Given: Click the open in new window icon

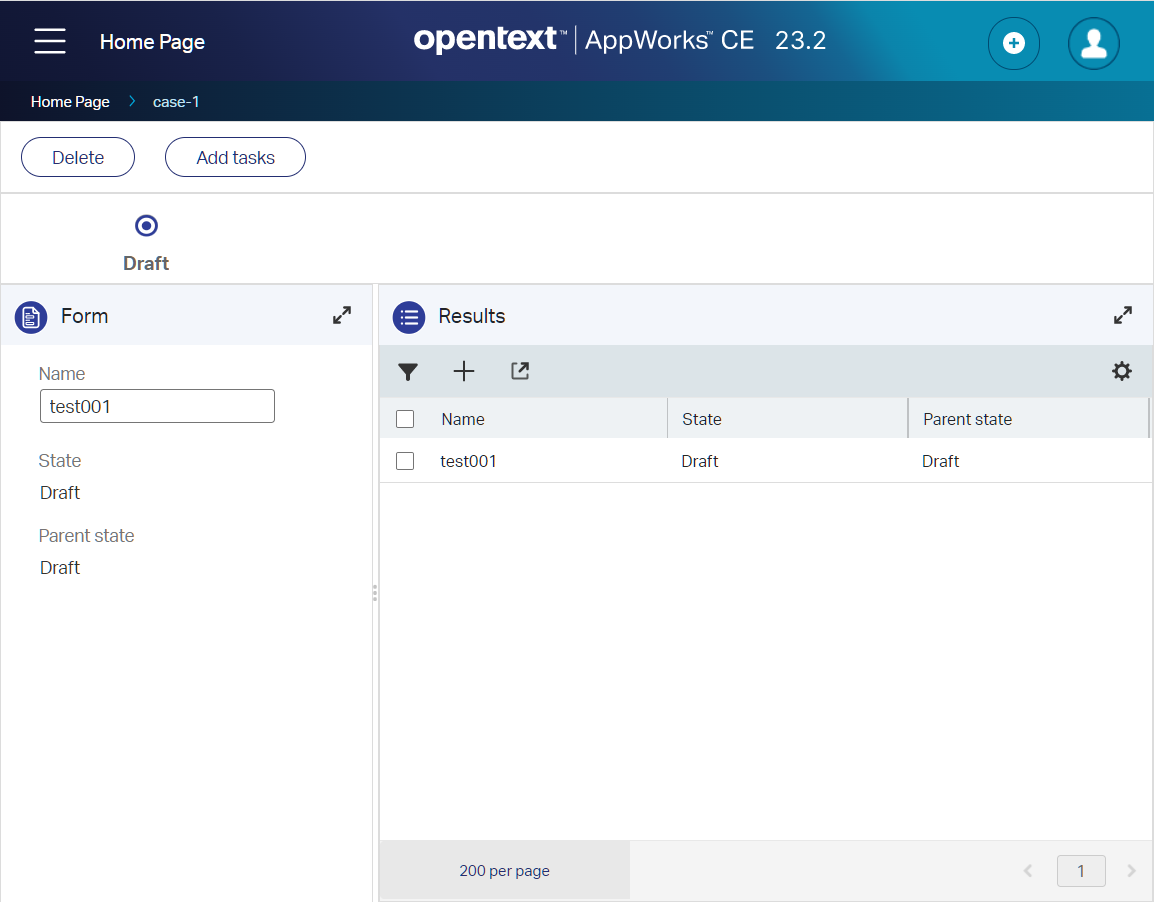Looking at the screenshot, I should tap(520, 371).
